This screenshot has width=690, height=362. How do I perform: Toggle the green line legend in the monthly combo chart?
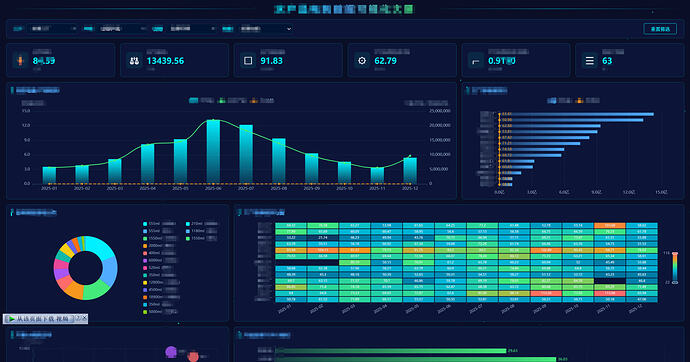tap(232, 101)
